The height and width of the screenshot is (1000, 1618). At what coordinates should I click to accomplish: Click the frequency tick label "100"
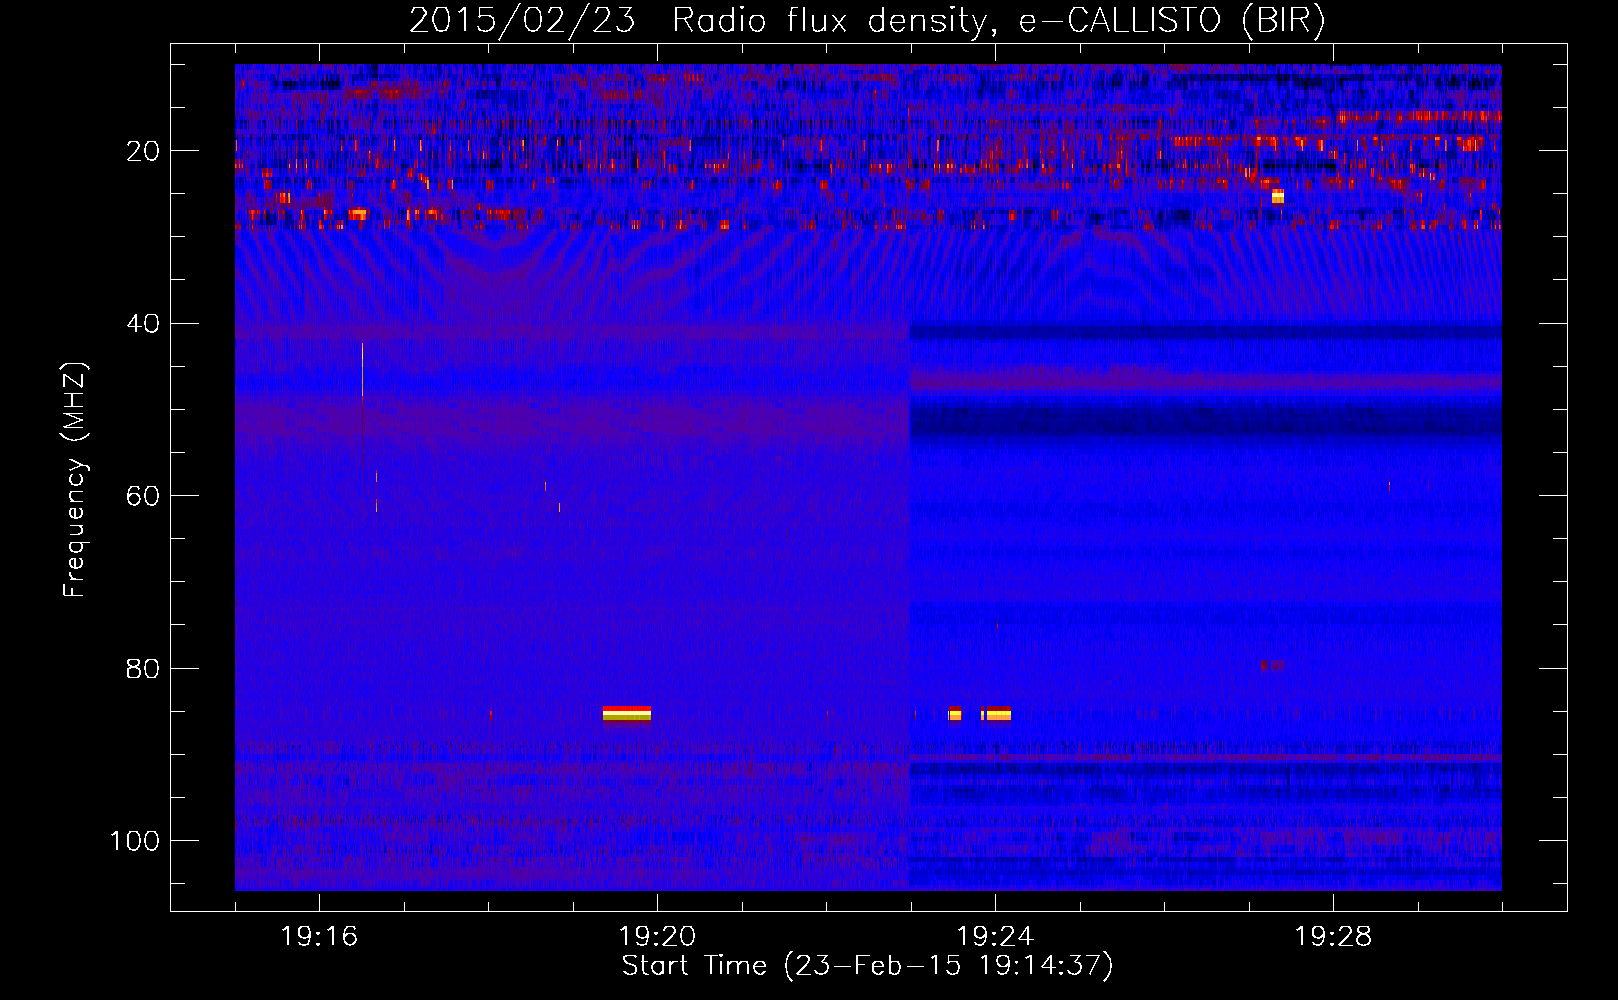(135, 841)
